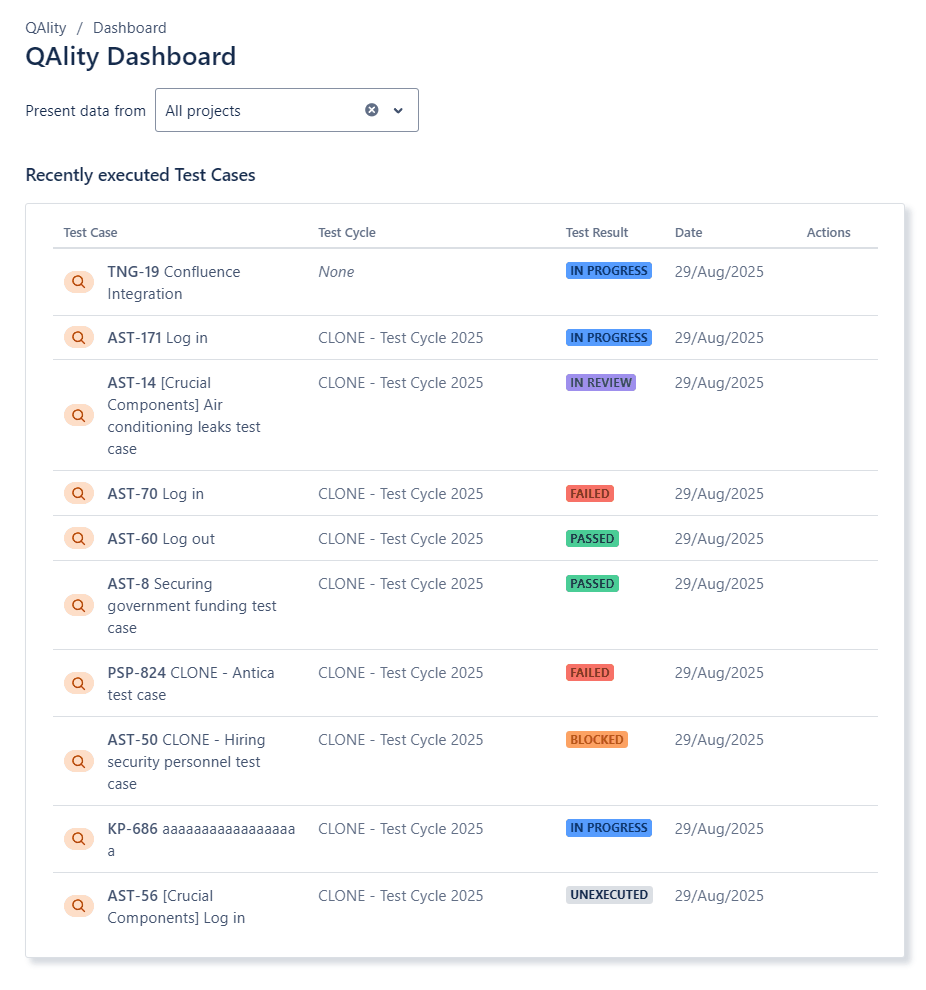Viewport: 926px width, 990px height.
Task: Click BLOCKED badge for AST-50
Action: pyautogui.click(x=597, y=739)
